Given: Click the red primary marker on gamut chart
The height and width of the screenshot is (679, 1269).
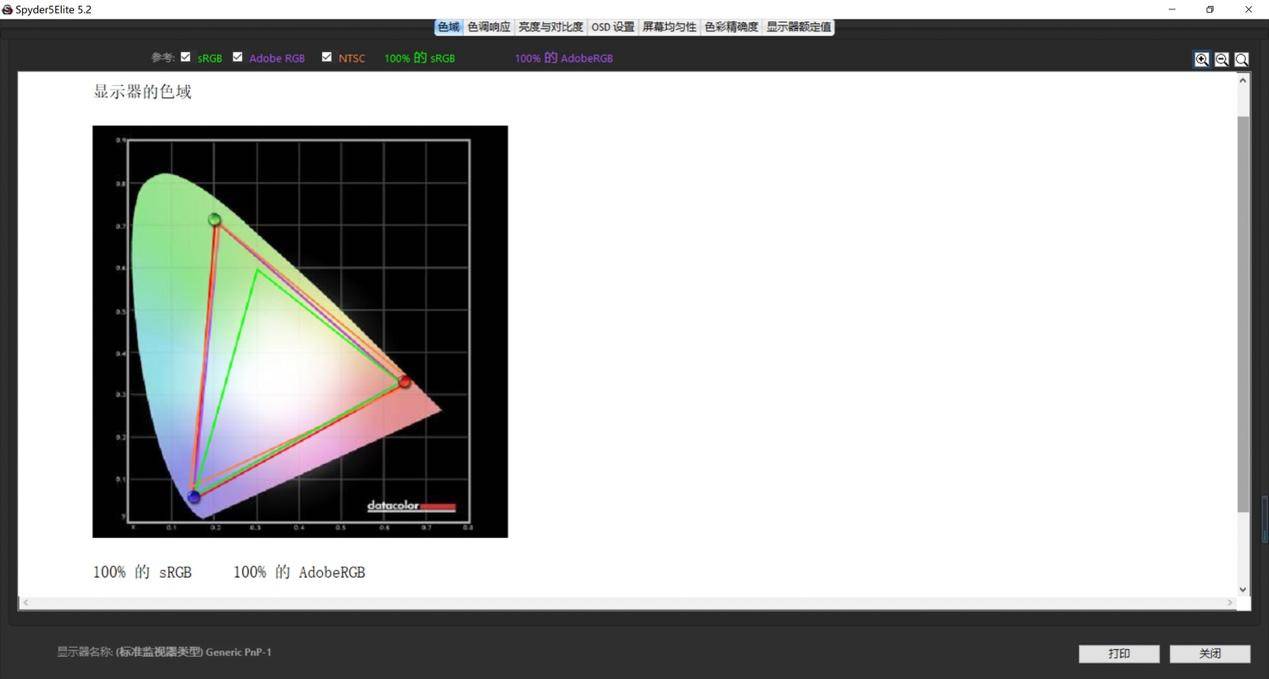Looking at the screenshot, I should click(x=404, y=382).
